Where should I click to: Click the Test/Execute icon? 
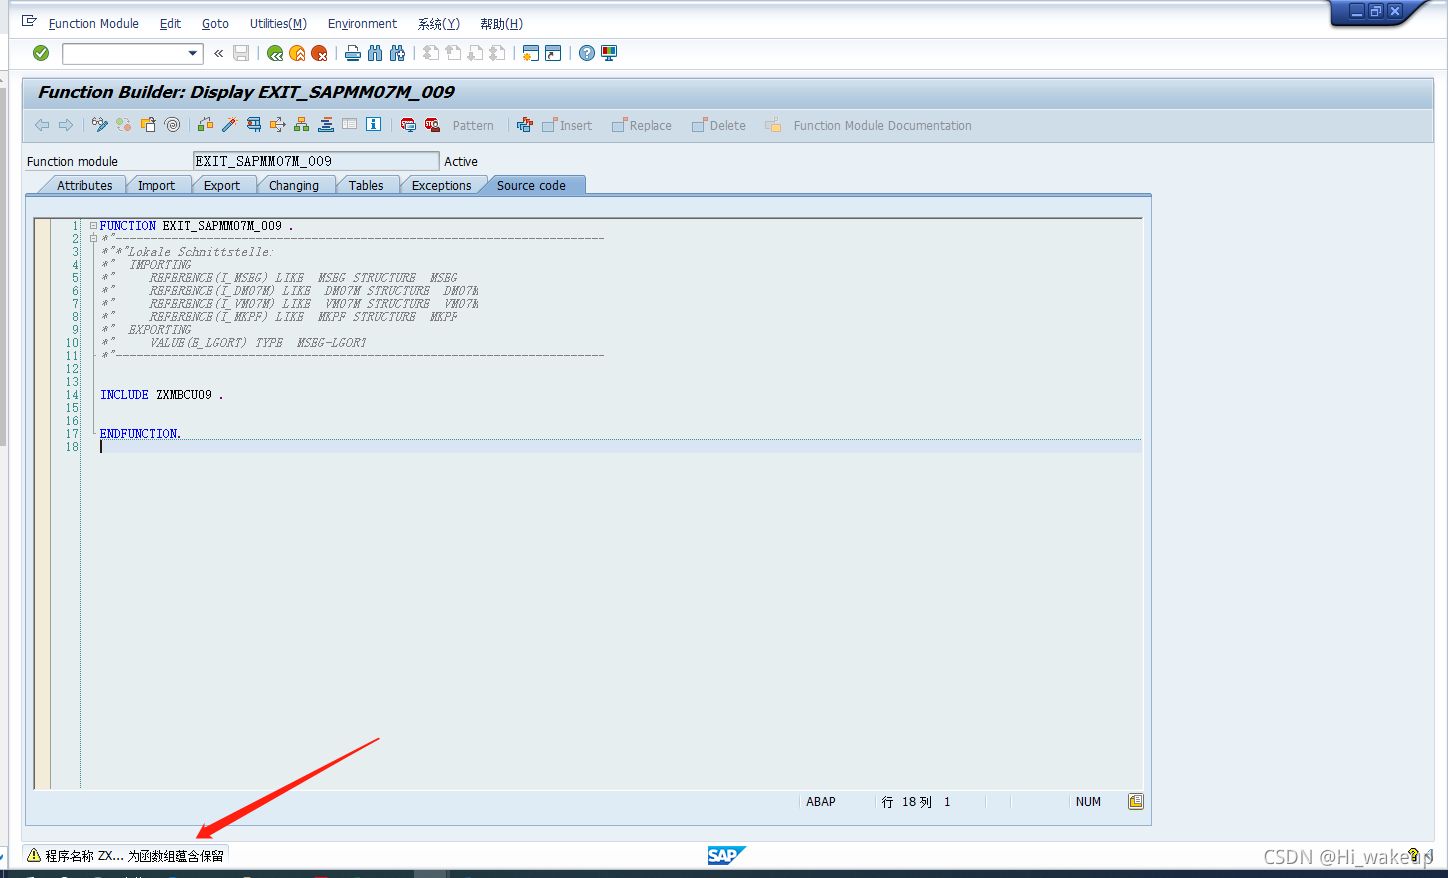(x=253, y=125)
